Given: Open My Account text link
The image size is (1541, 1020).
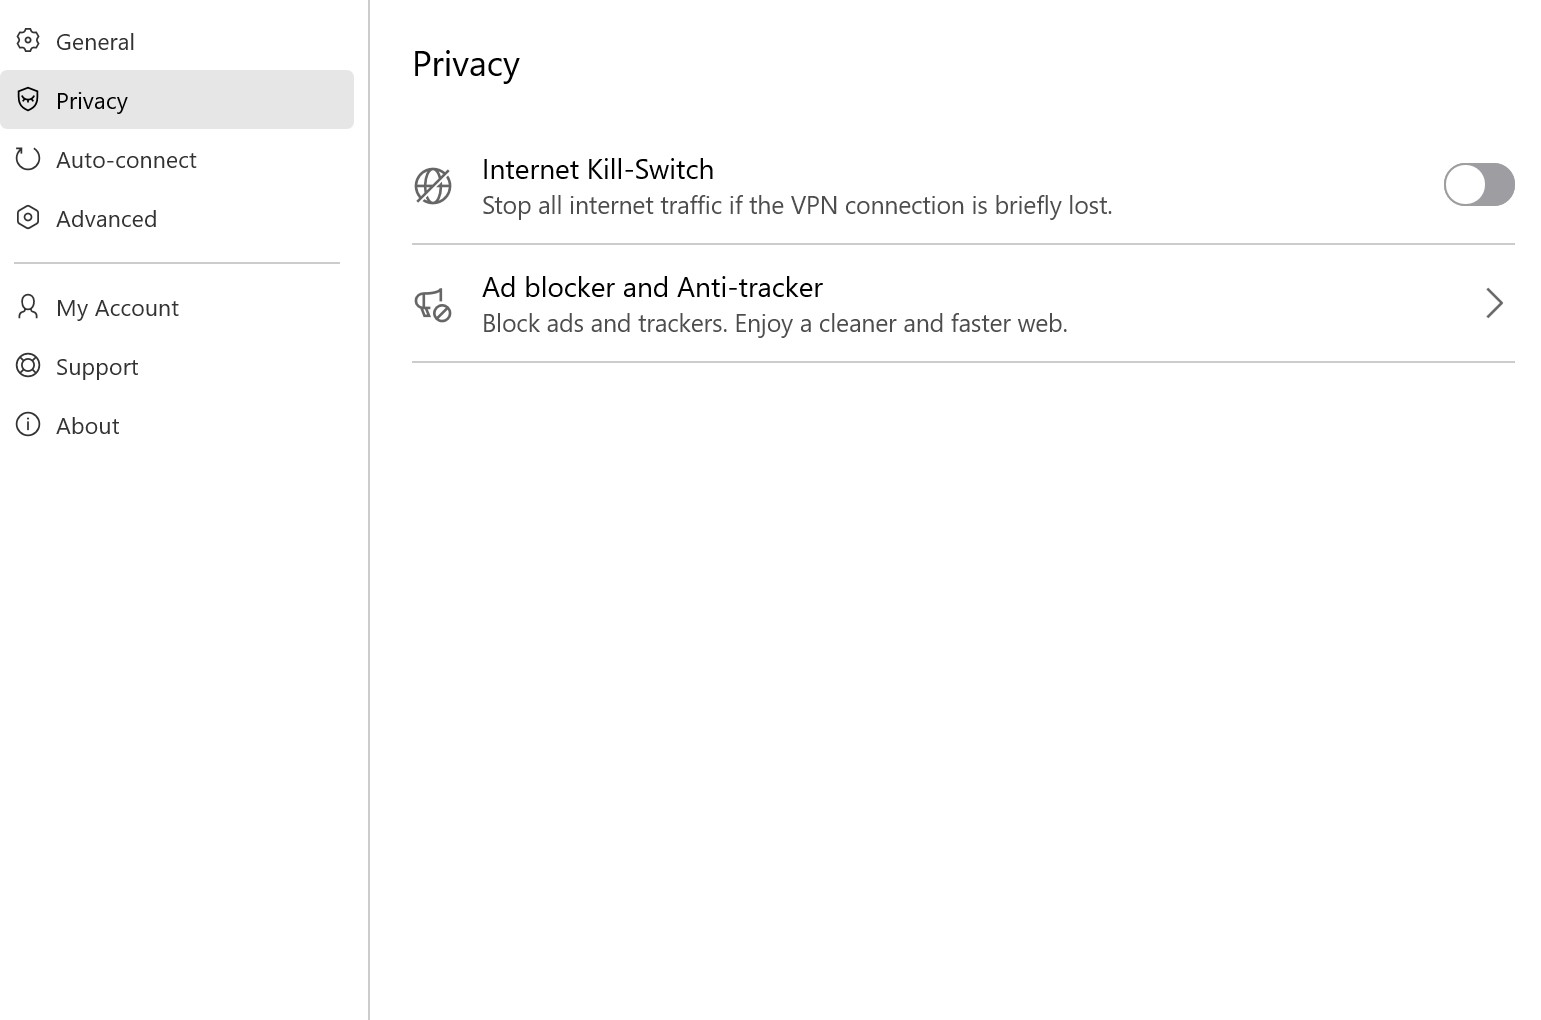Looking at the screenshot, I should [117, 308].
